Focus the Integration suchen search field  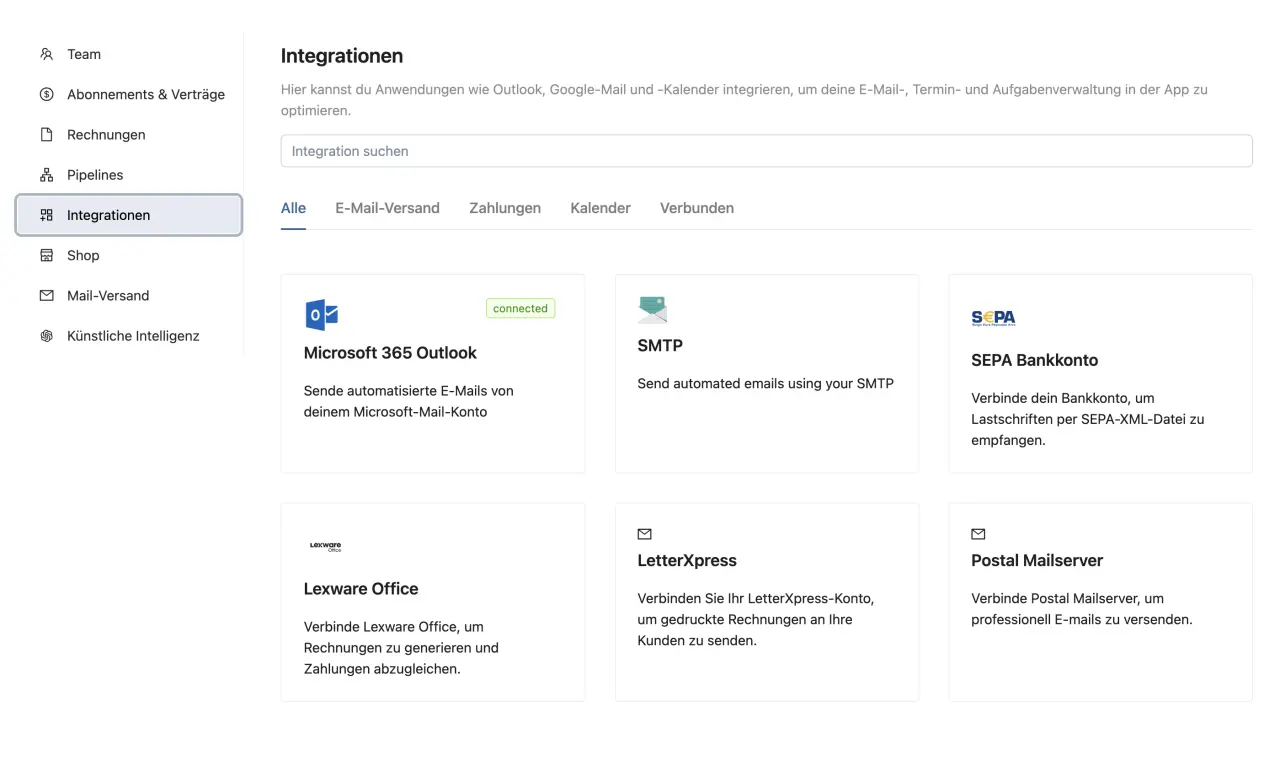[766, 151]
